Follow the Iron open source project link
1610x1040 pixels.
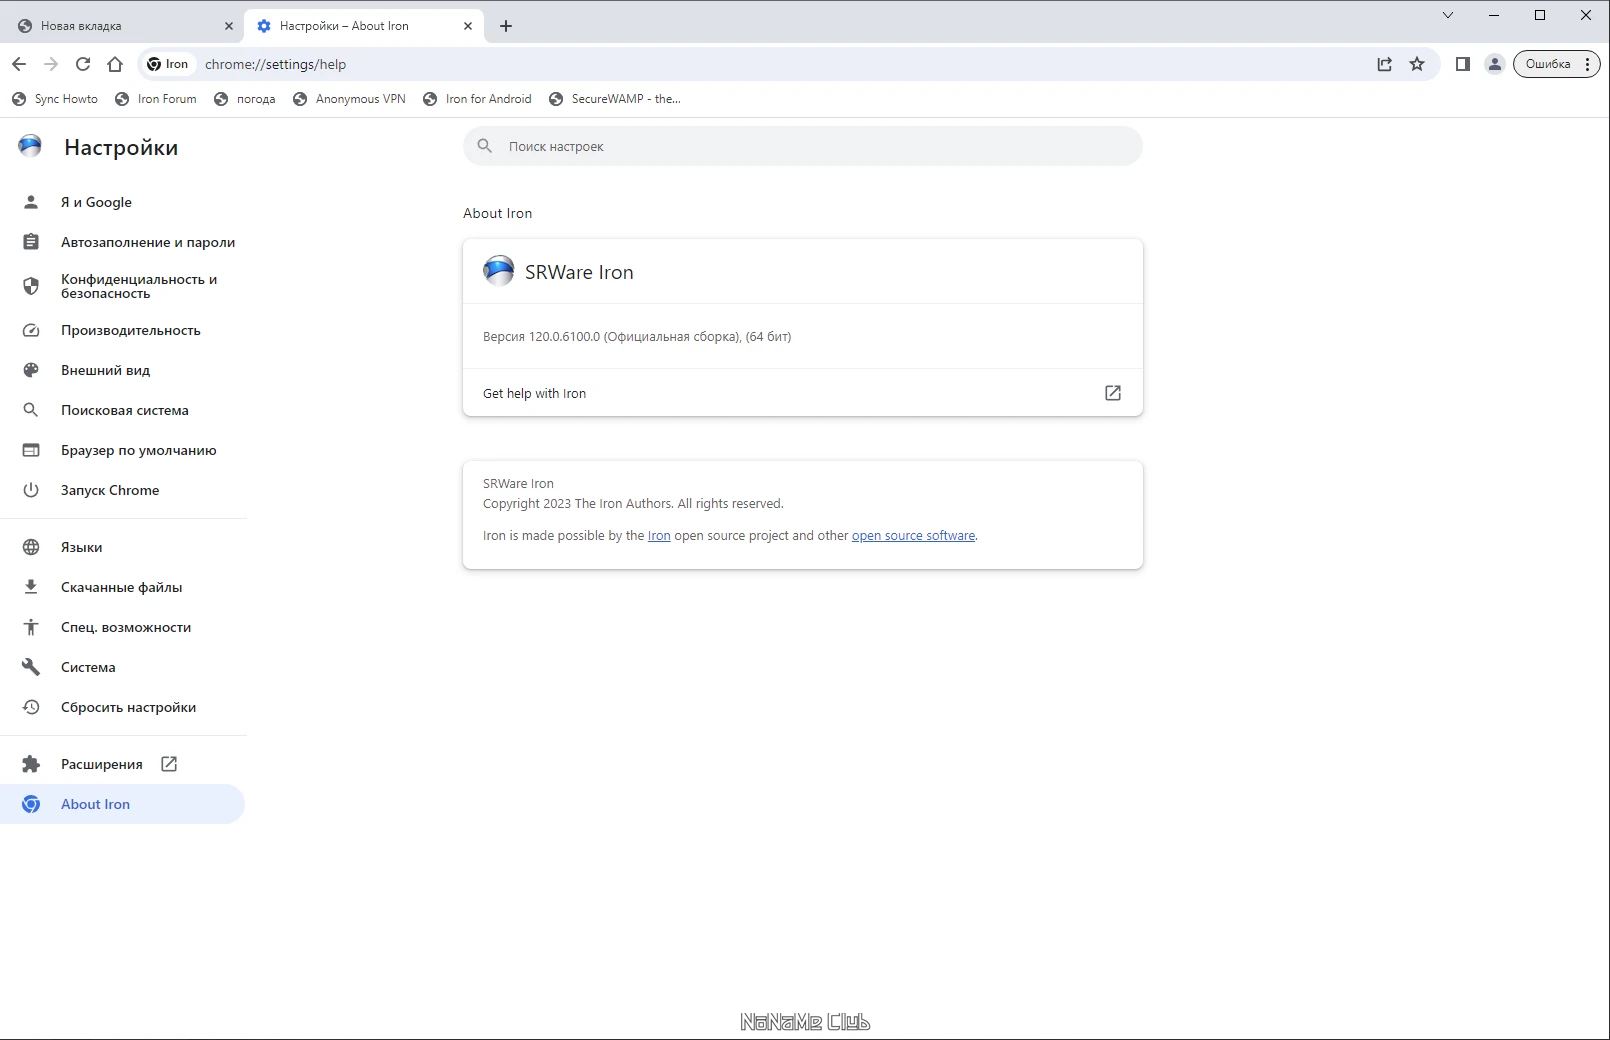click(x=659, y=536)
